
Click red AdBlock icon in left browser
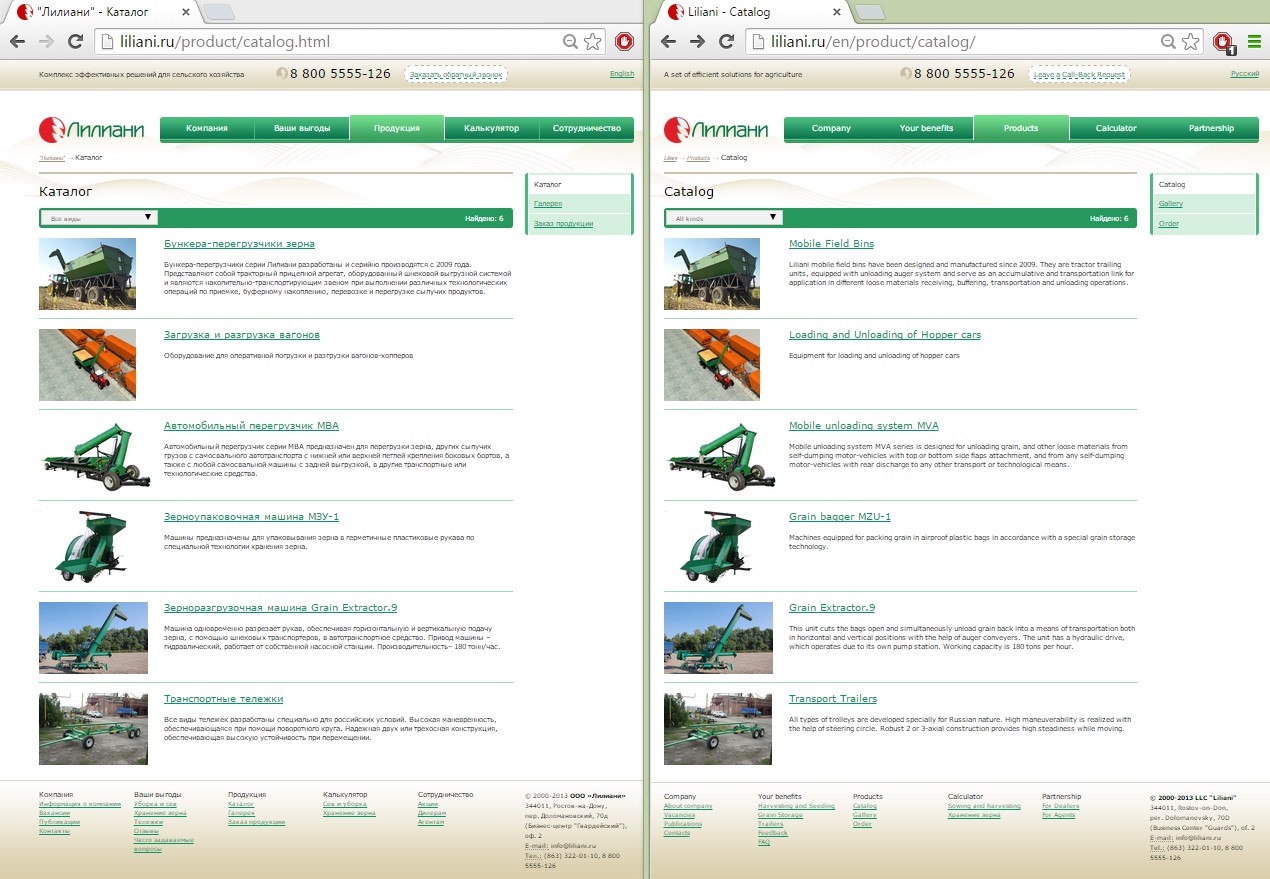click(625, 42)
